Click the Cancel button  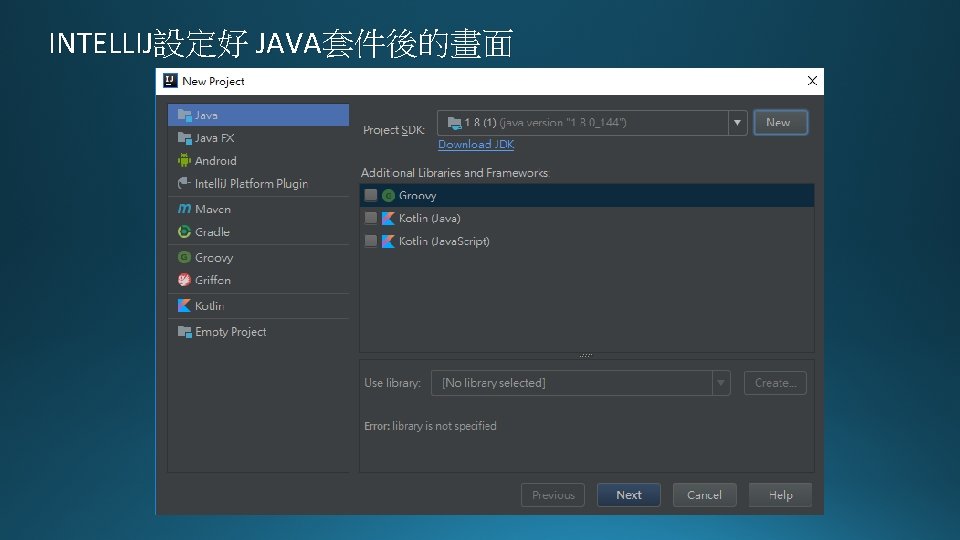[704, 495]
